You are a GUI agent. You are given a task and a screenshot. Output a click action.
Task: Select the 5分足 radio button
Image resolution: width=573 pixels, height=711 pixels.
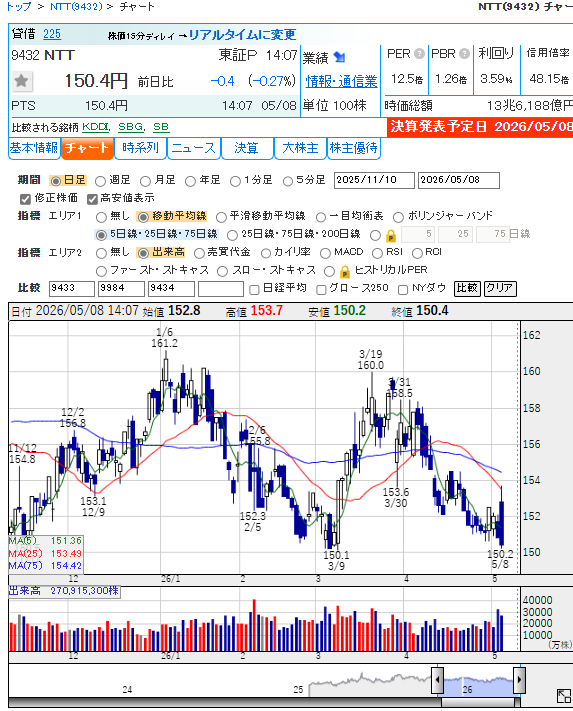pyautogui.click(x=287, y=181)
